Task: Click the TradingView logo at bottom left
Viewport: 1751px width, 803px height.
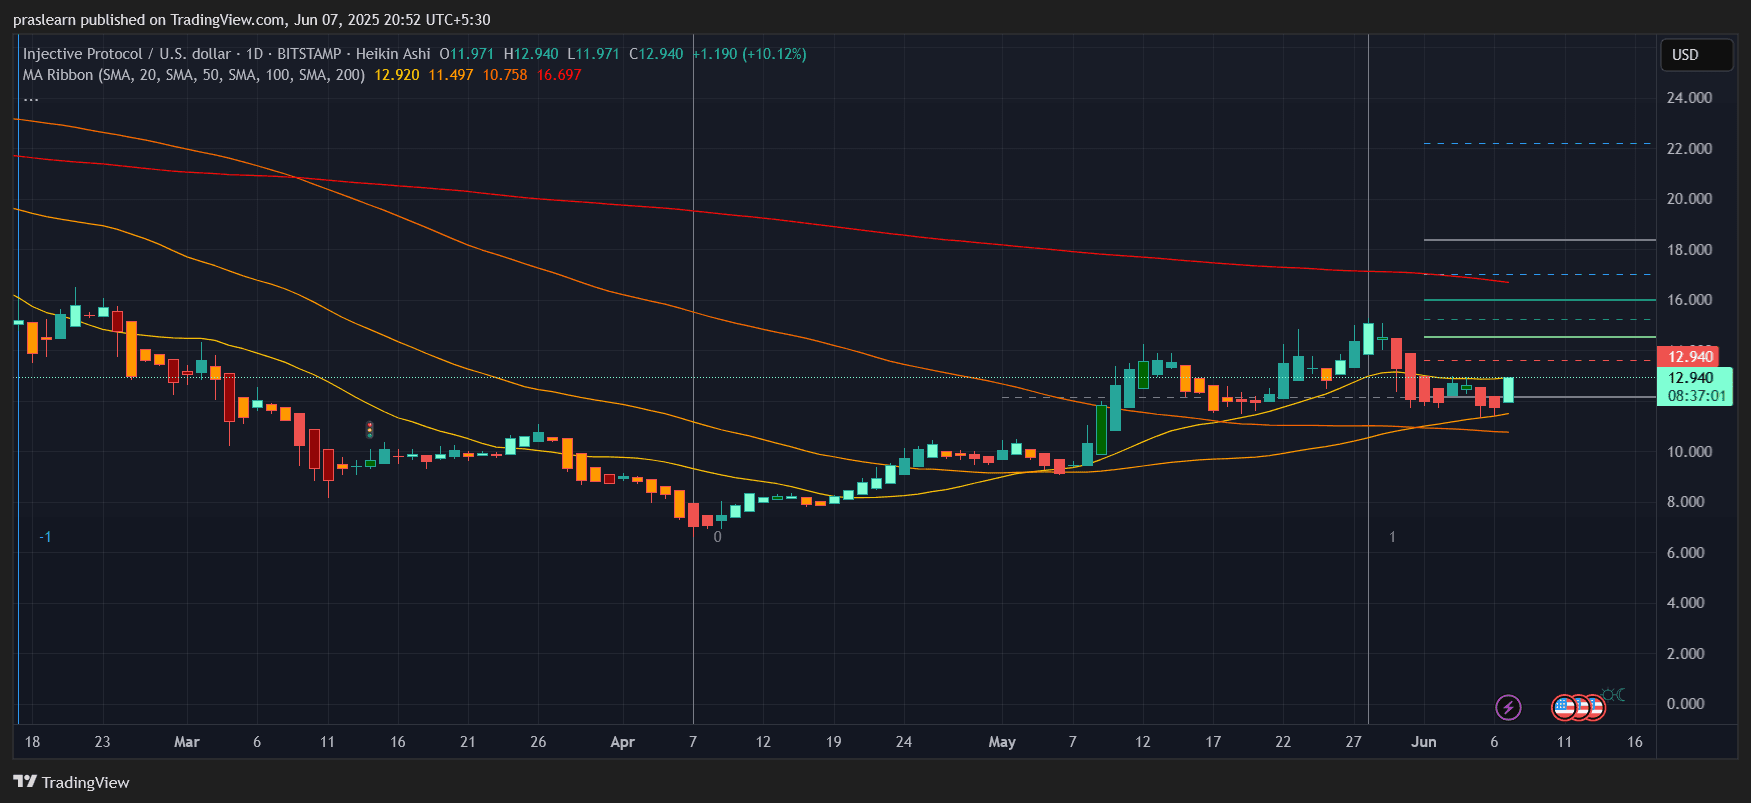Action: [x=71, y=782]
